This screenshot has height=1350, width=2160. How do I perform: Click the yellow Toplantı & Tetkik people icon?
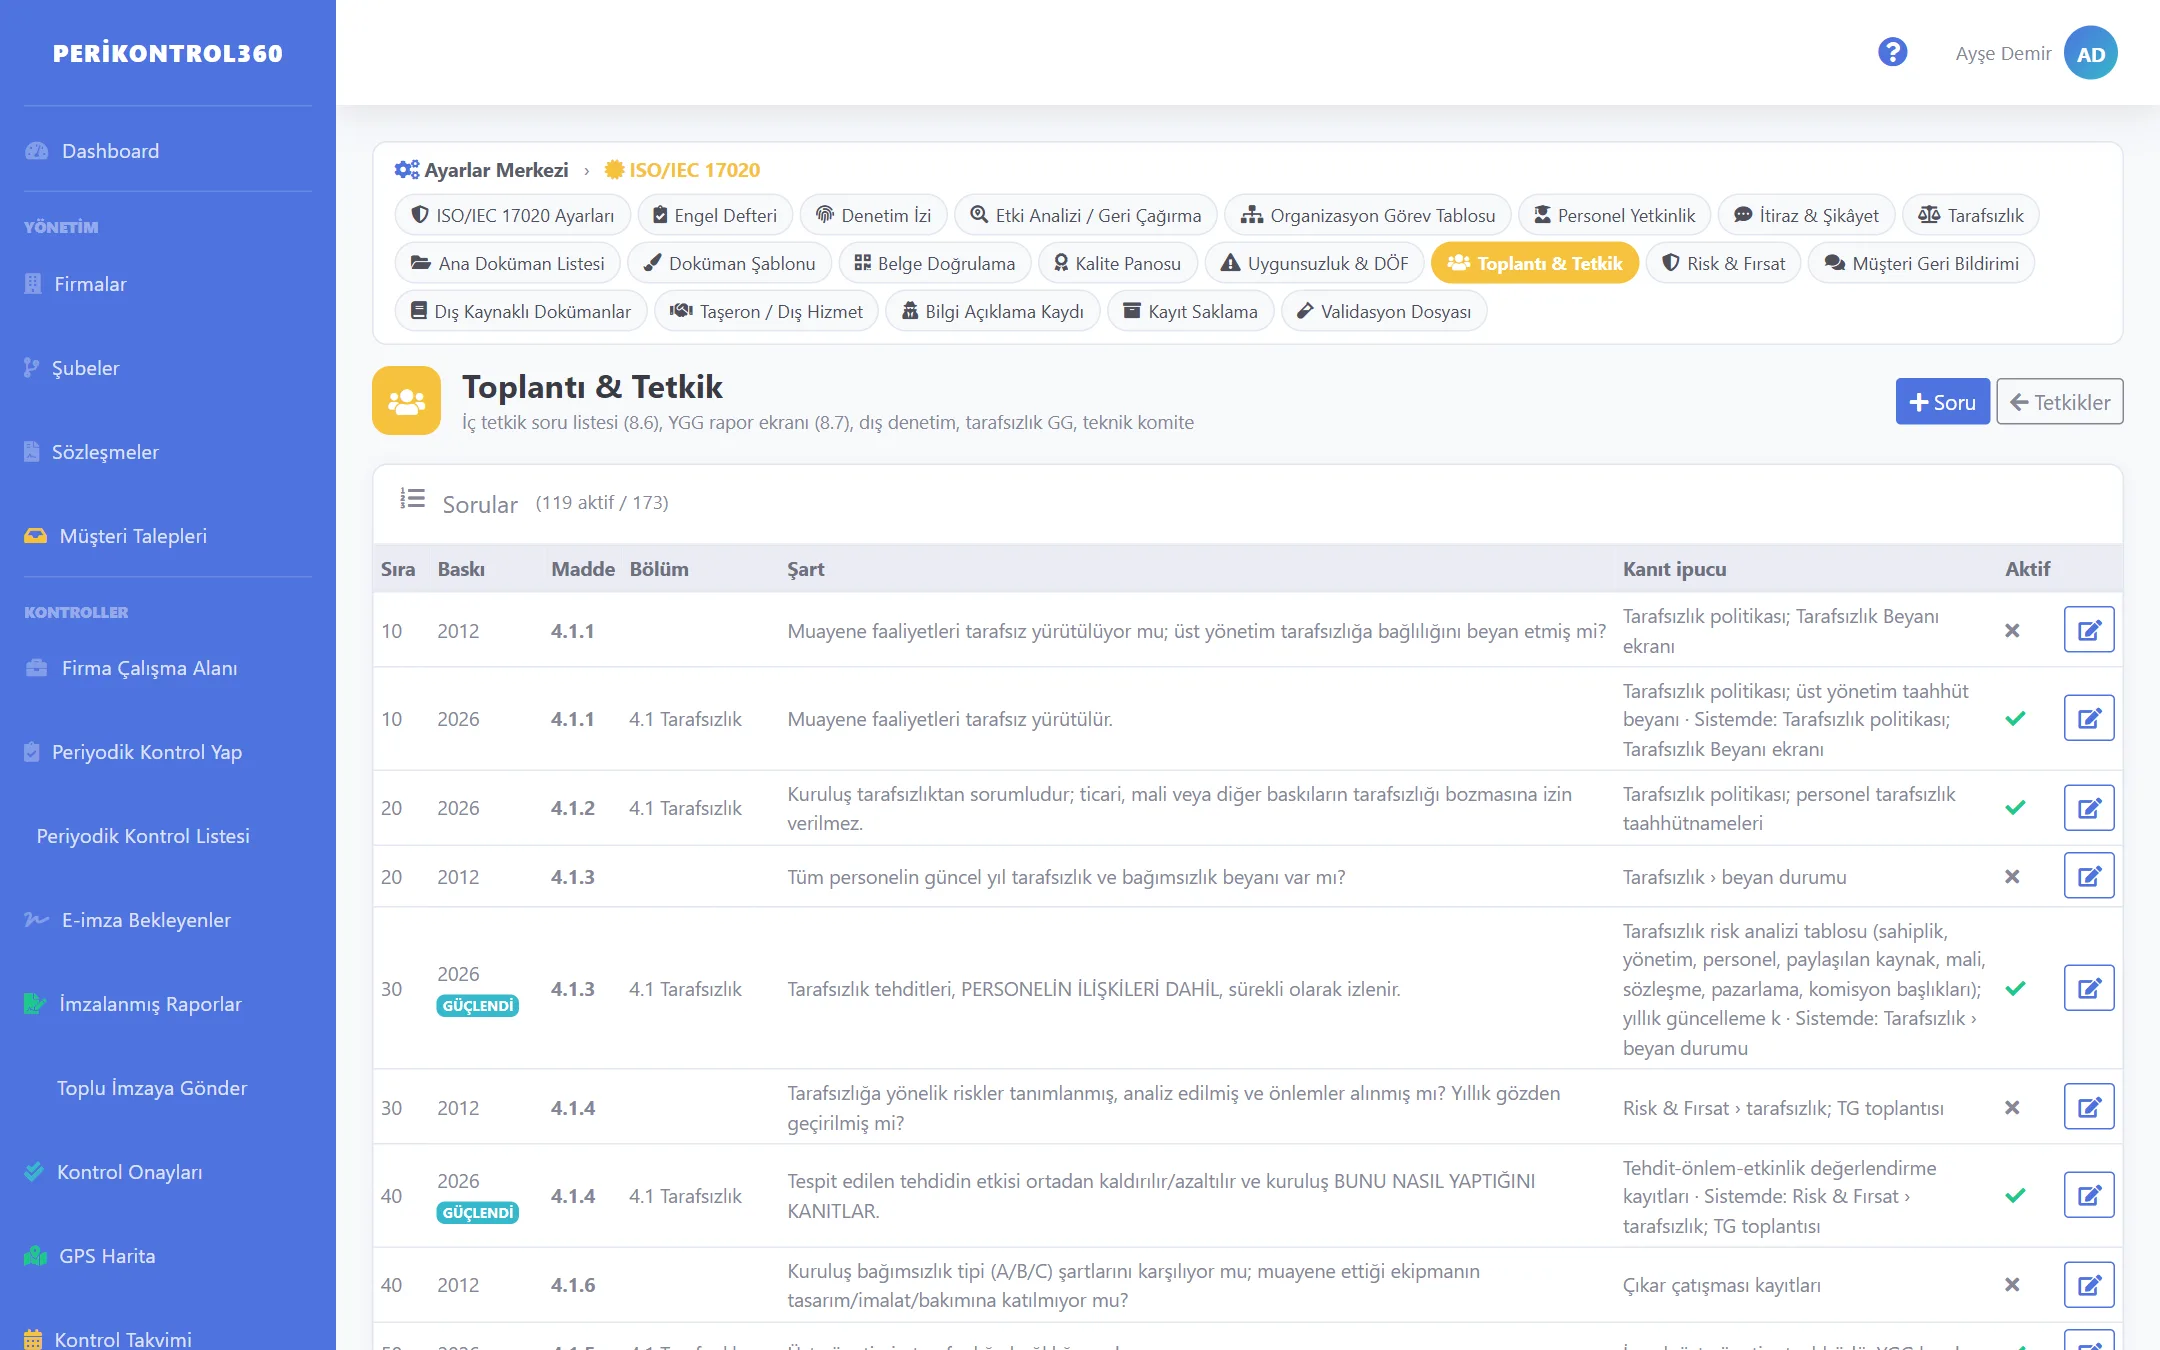[407, 401]
